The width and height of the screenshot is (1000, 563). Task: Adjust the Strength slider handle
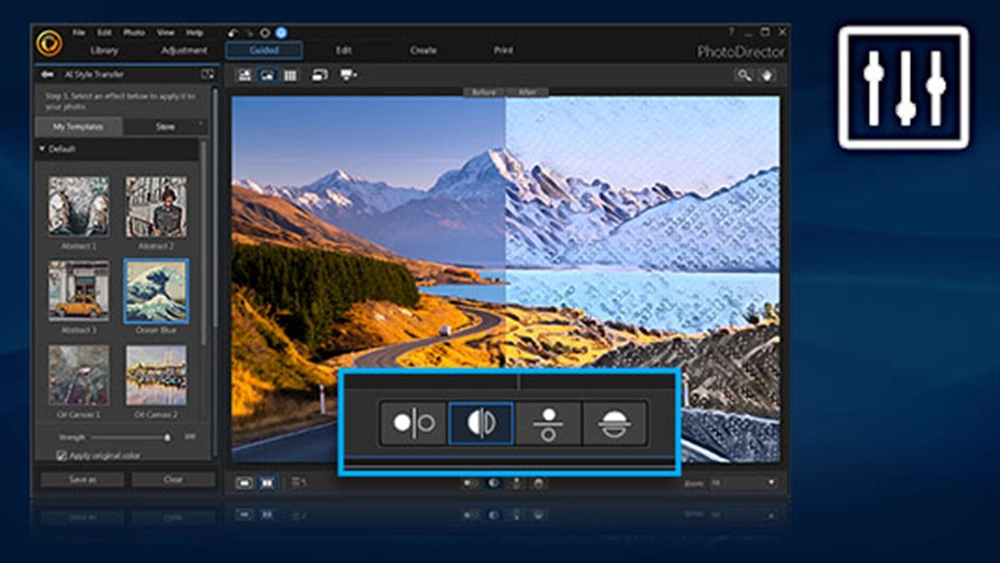pyautogui.click(x=168, y=437)
